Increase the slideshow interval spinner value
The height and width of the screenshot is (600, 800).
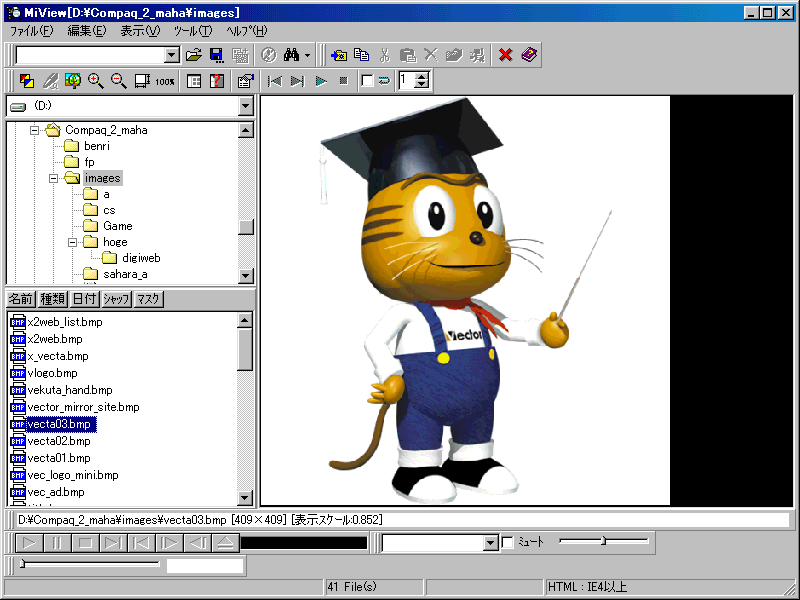[x=422, y=77]
